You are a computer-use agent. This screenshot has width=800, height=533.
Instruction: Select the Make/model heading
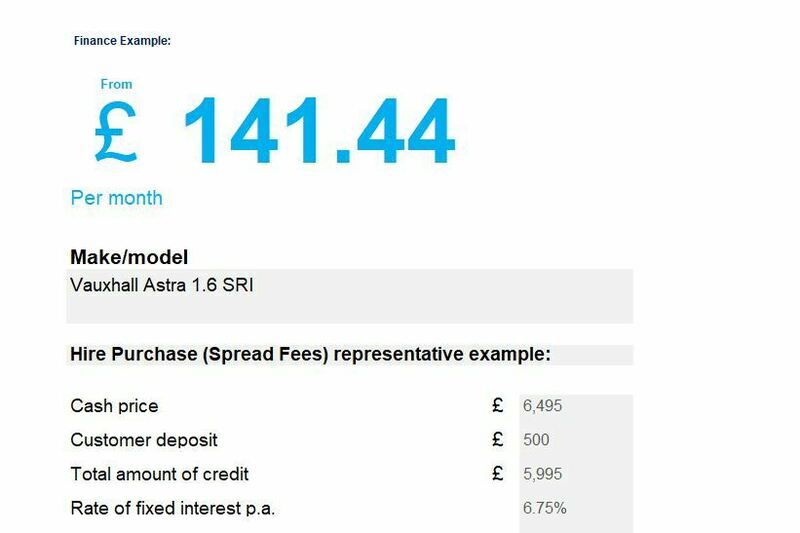pos(129,257)
